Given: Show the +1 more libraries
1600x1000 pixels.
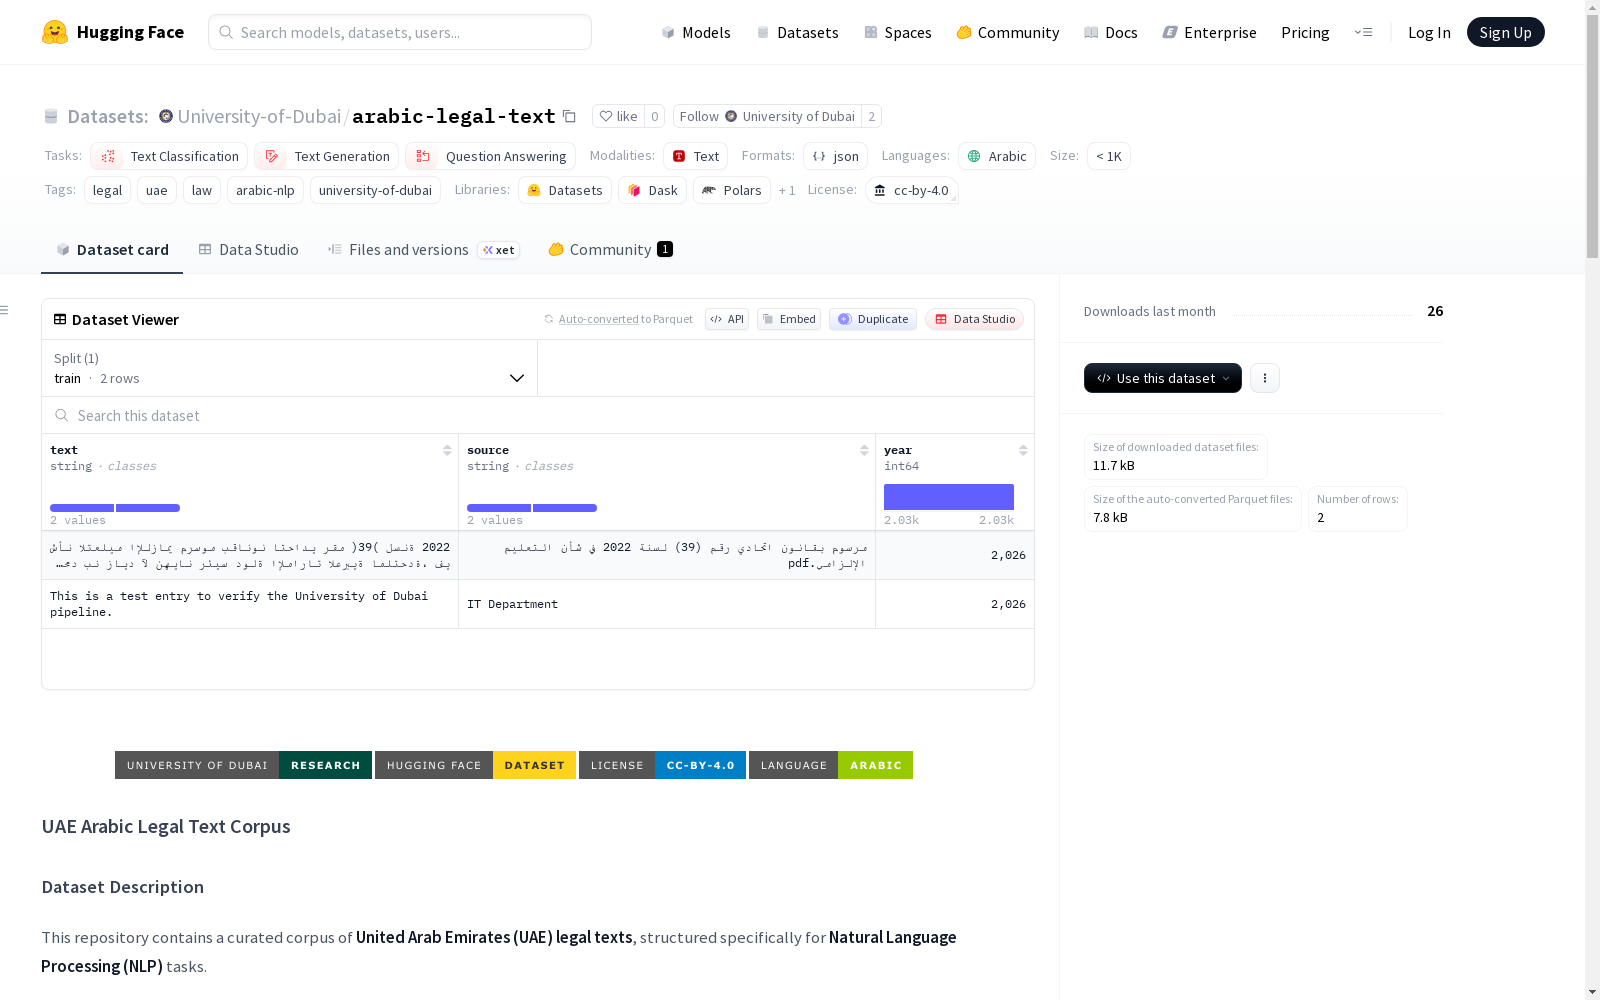Looking at the screenshot, I should click(787, 190).
